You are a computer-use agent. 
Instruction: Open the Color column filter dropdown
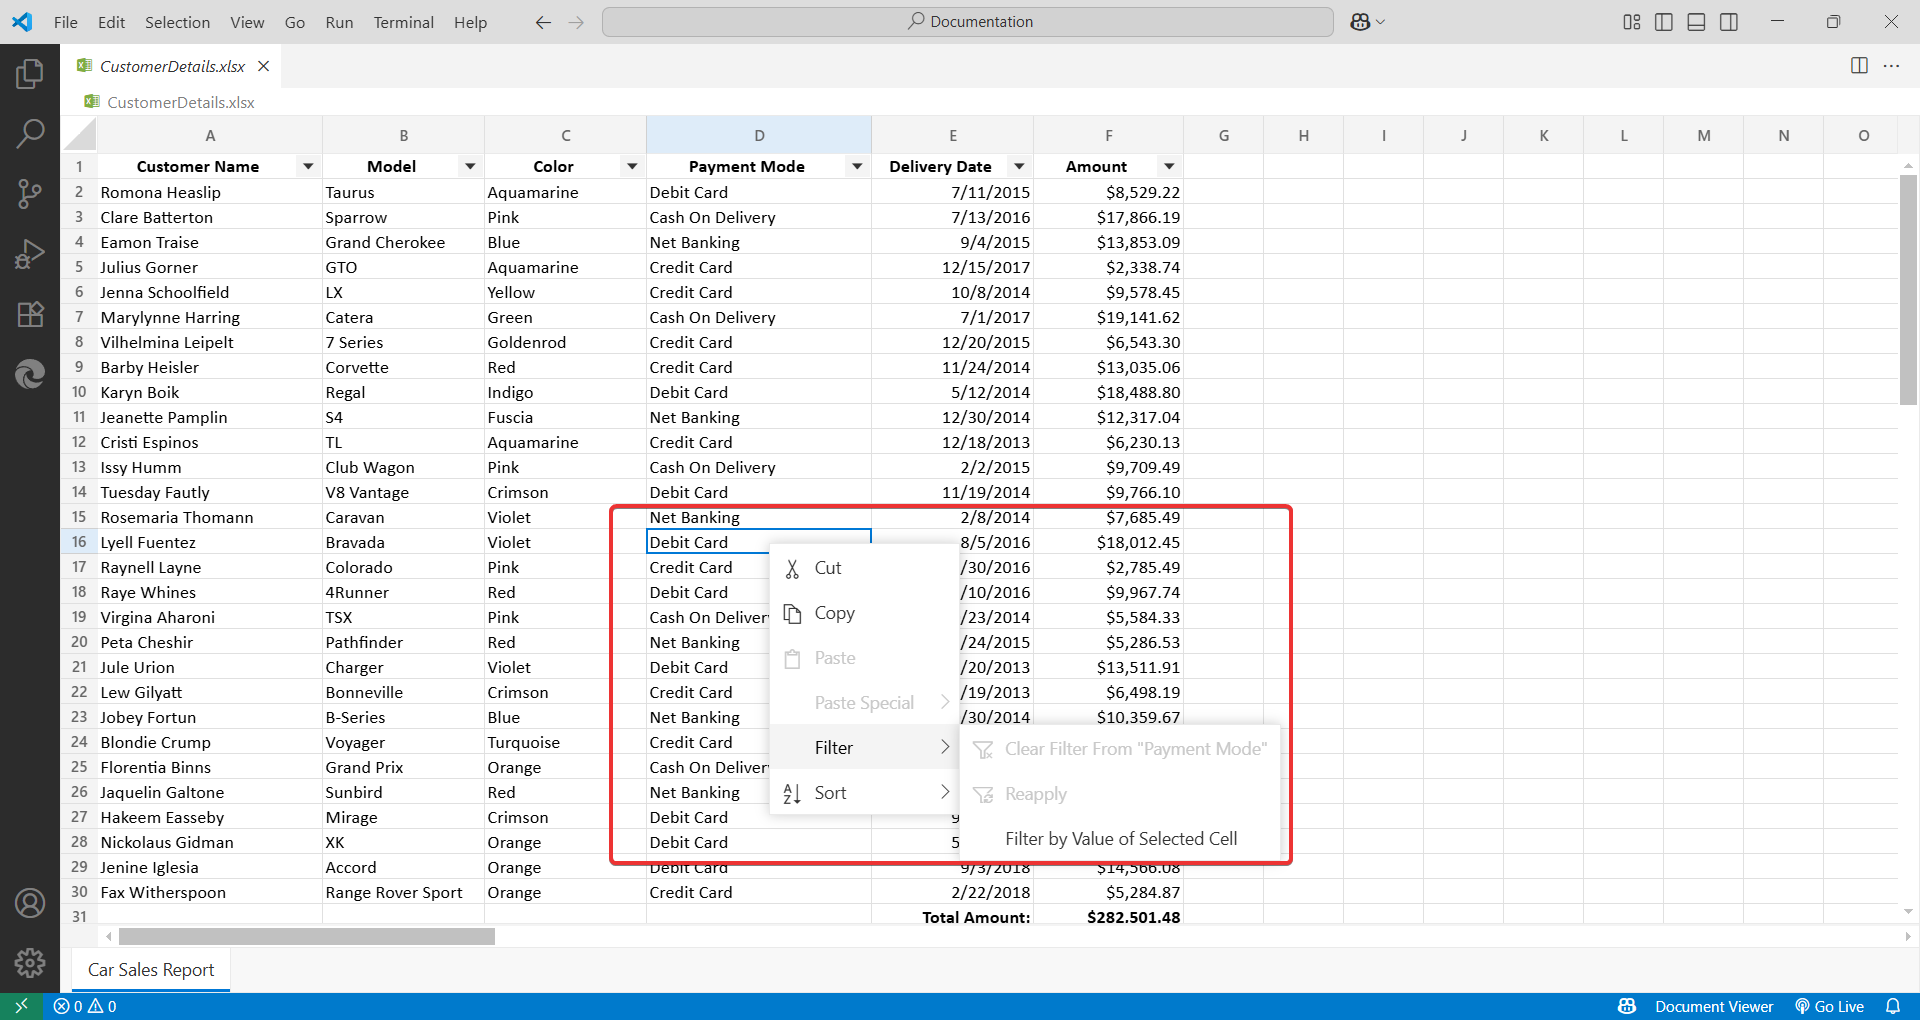click(632, 166)
